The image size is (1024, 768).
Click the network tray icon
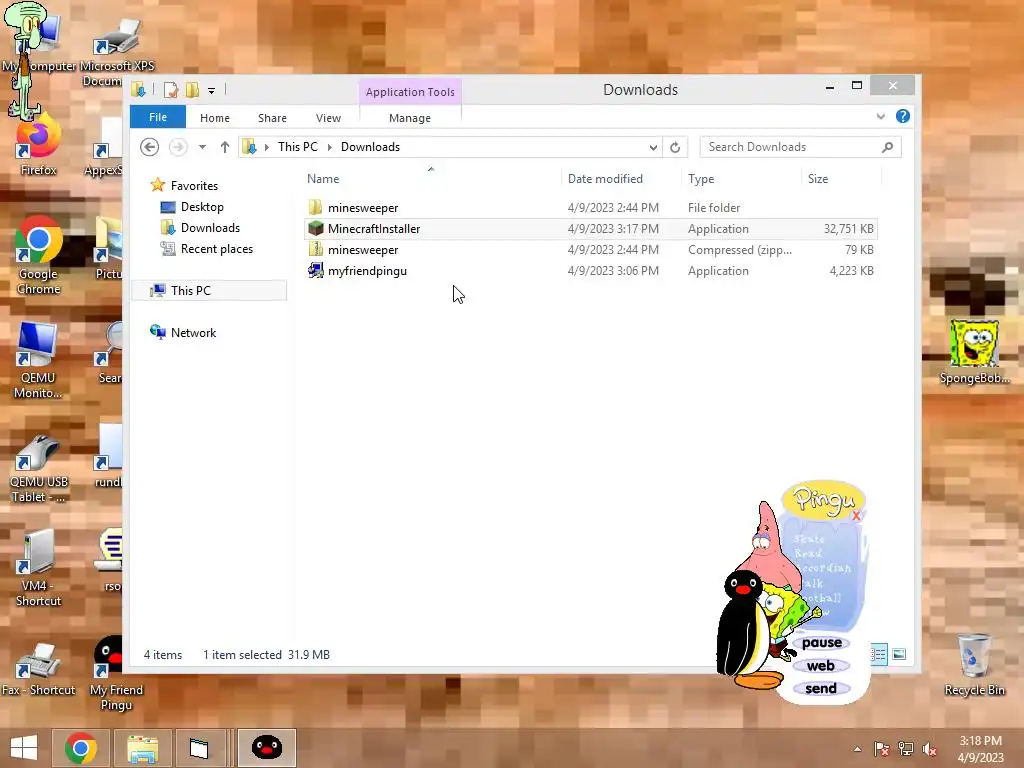905,749
